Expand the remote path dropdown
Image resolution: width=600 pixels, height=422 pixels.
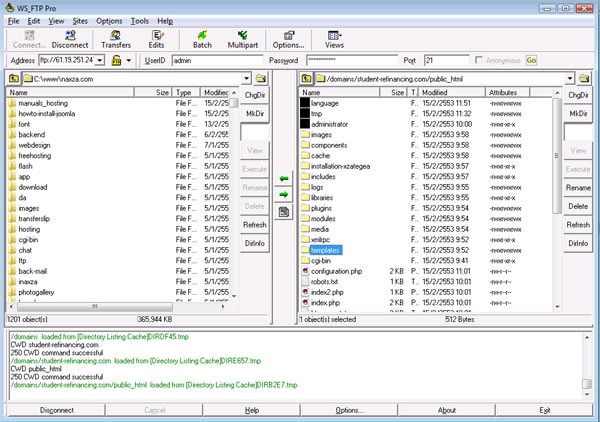[570, 79]
